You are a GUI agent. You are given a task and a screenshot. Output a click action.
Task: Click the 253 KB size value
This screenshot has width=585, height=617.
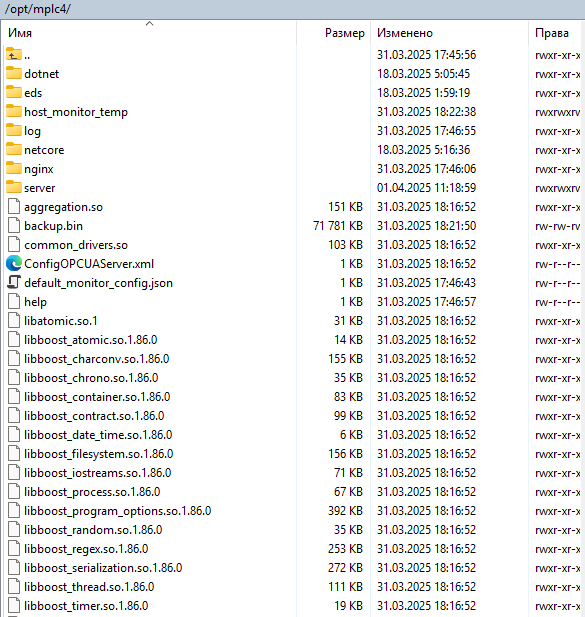coord(345,549)
